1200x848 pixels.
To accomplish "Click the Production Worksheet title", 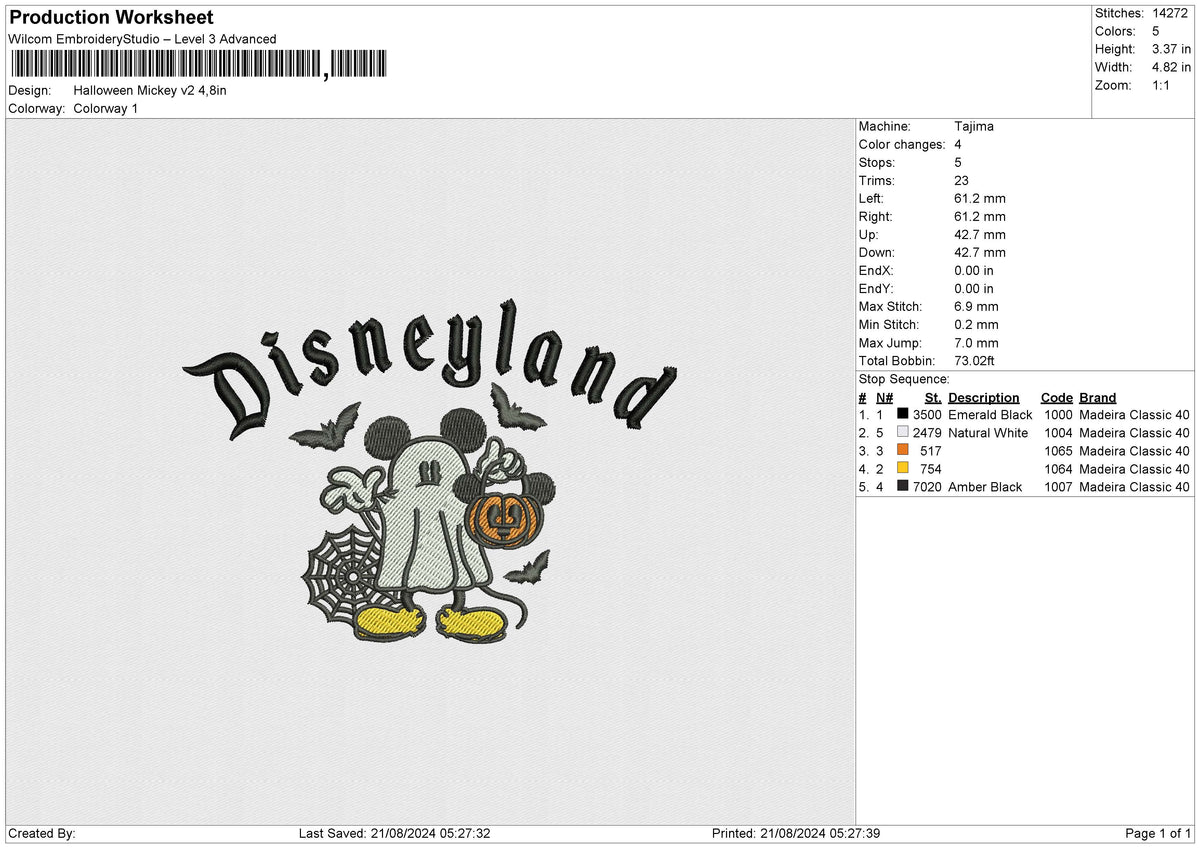I will (110, 18).
